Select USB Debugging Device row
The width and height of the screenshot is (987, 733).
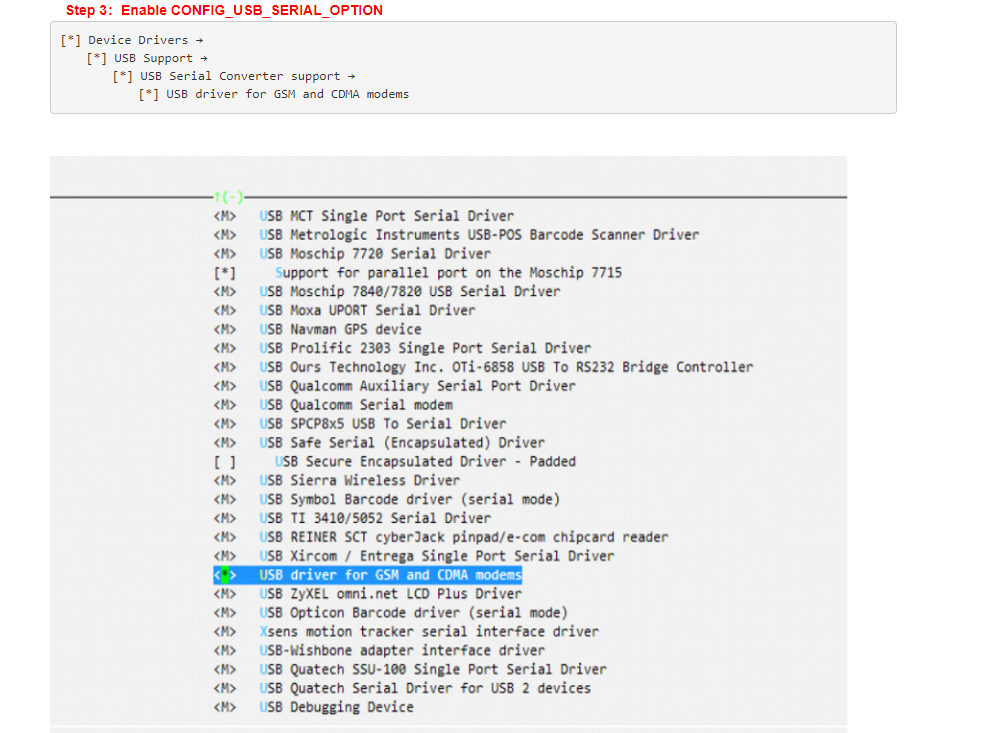[313, 707]
